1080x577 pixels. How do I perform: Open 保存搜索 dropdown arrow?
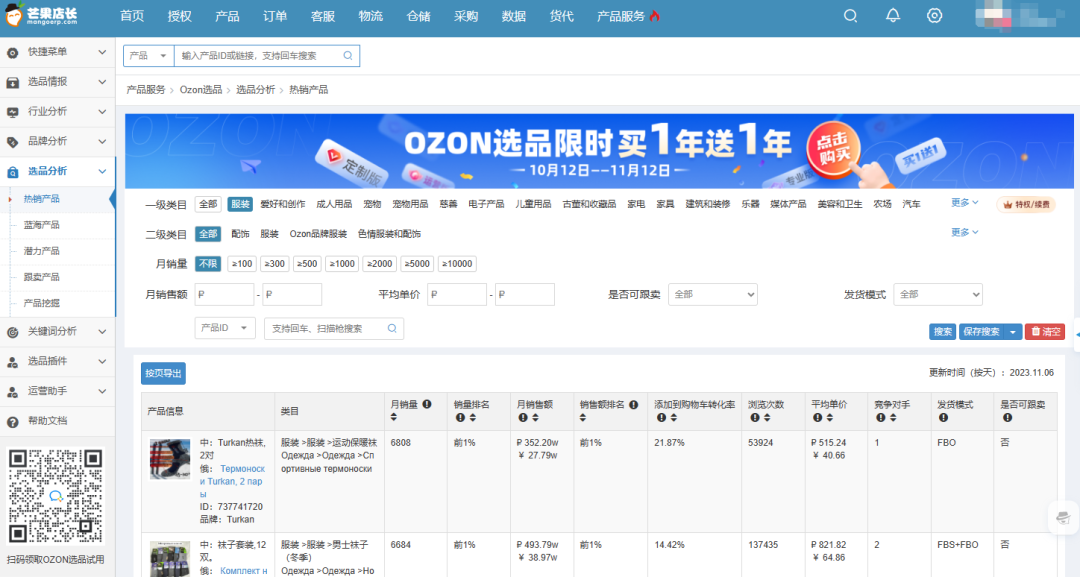[x=1012, y=332]
